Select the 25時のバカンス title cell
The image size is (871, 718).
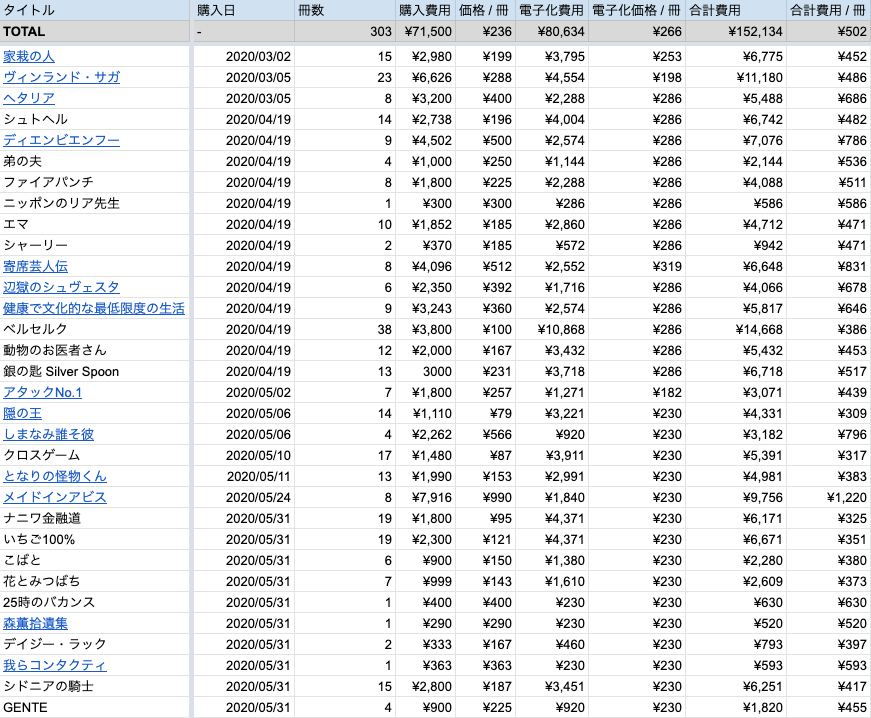pyautogui.click(x=95, y=602)
